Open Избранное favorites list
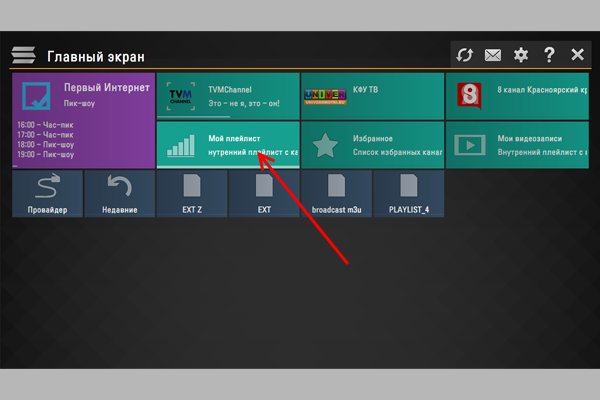The height and width of the screenshot is (400, 600). pyautogui.click(x=372, y=145)
